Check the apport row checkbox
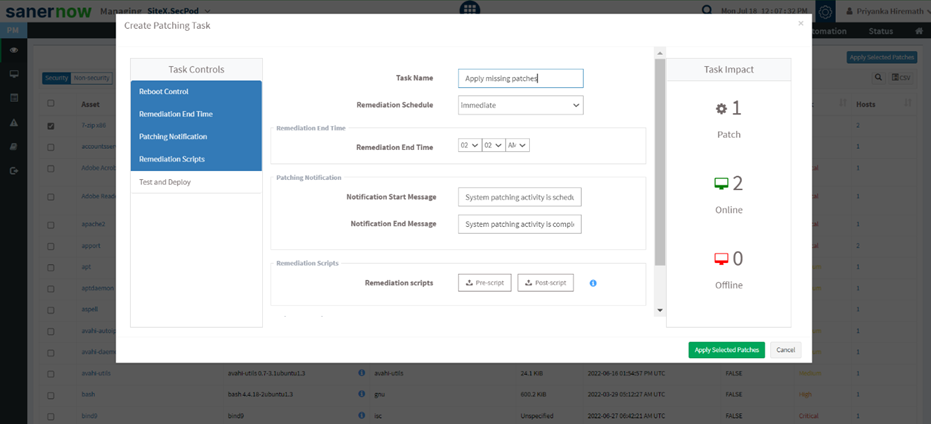Screen dimensions: 931x424 point(51,245)
